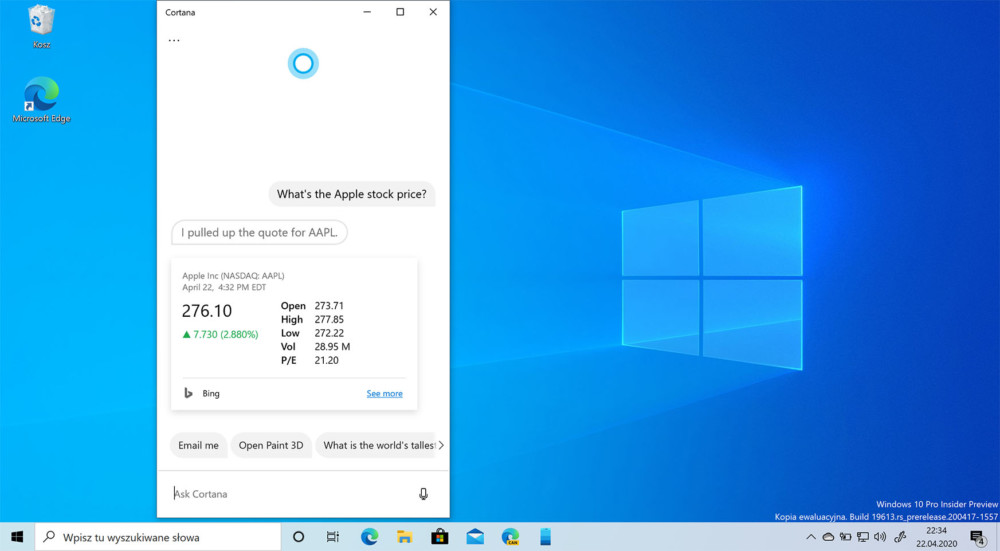Open the Mail app on the taskbar
Viewport: 1000px width, 551px height.
475,537
